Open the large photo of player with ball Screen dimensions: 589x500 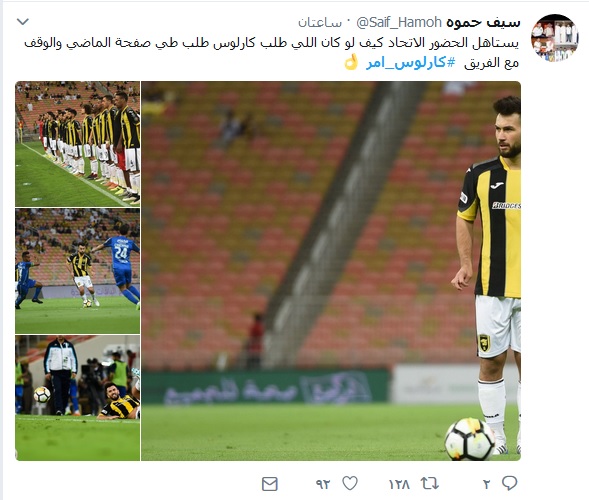[x=331, y=271]
